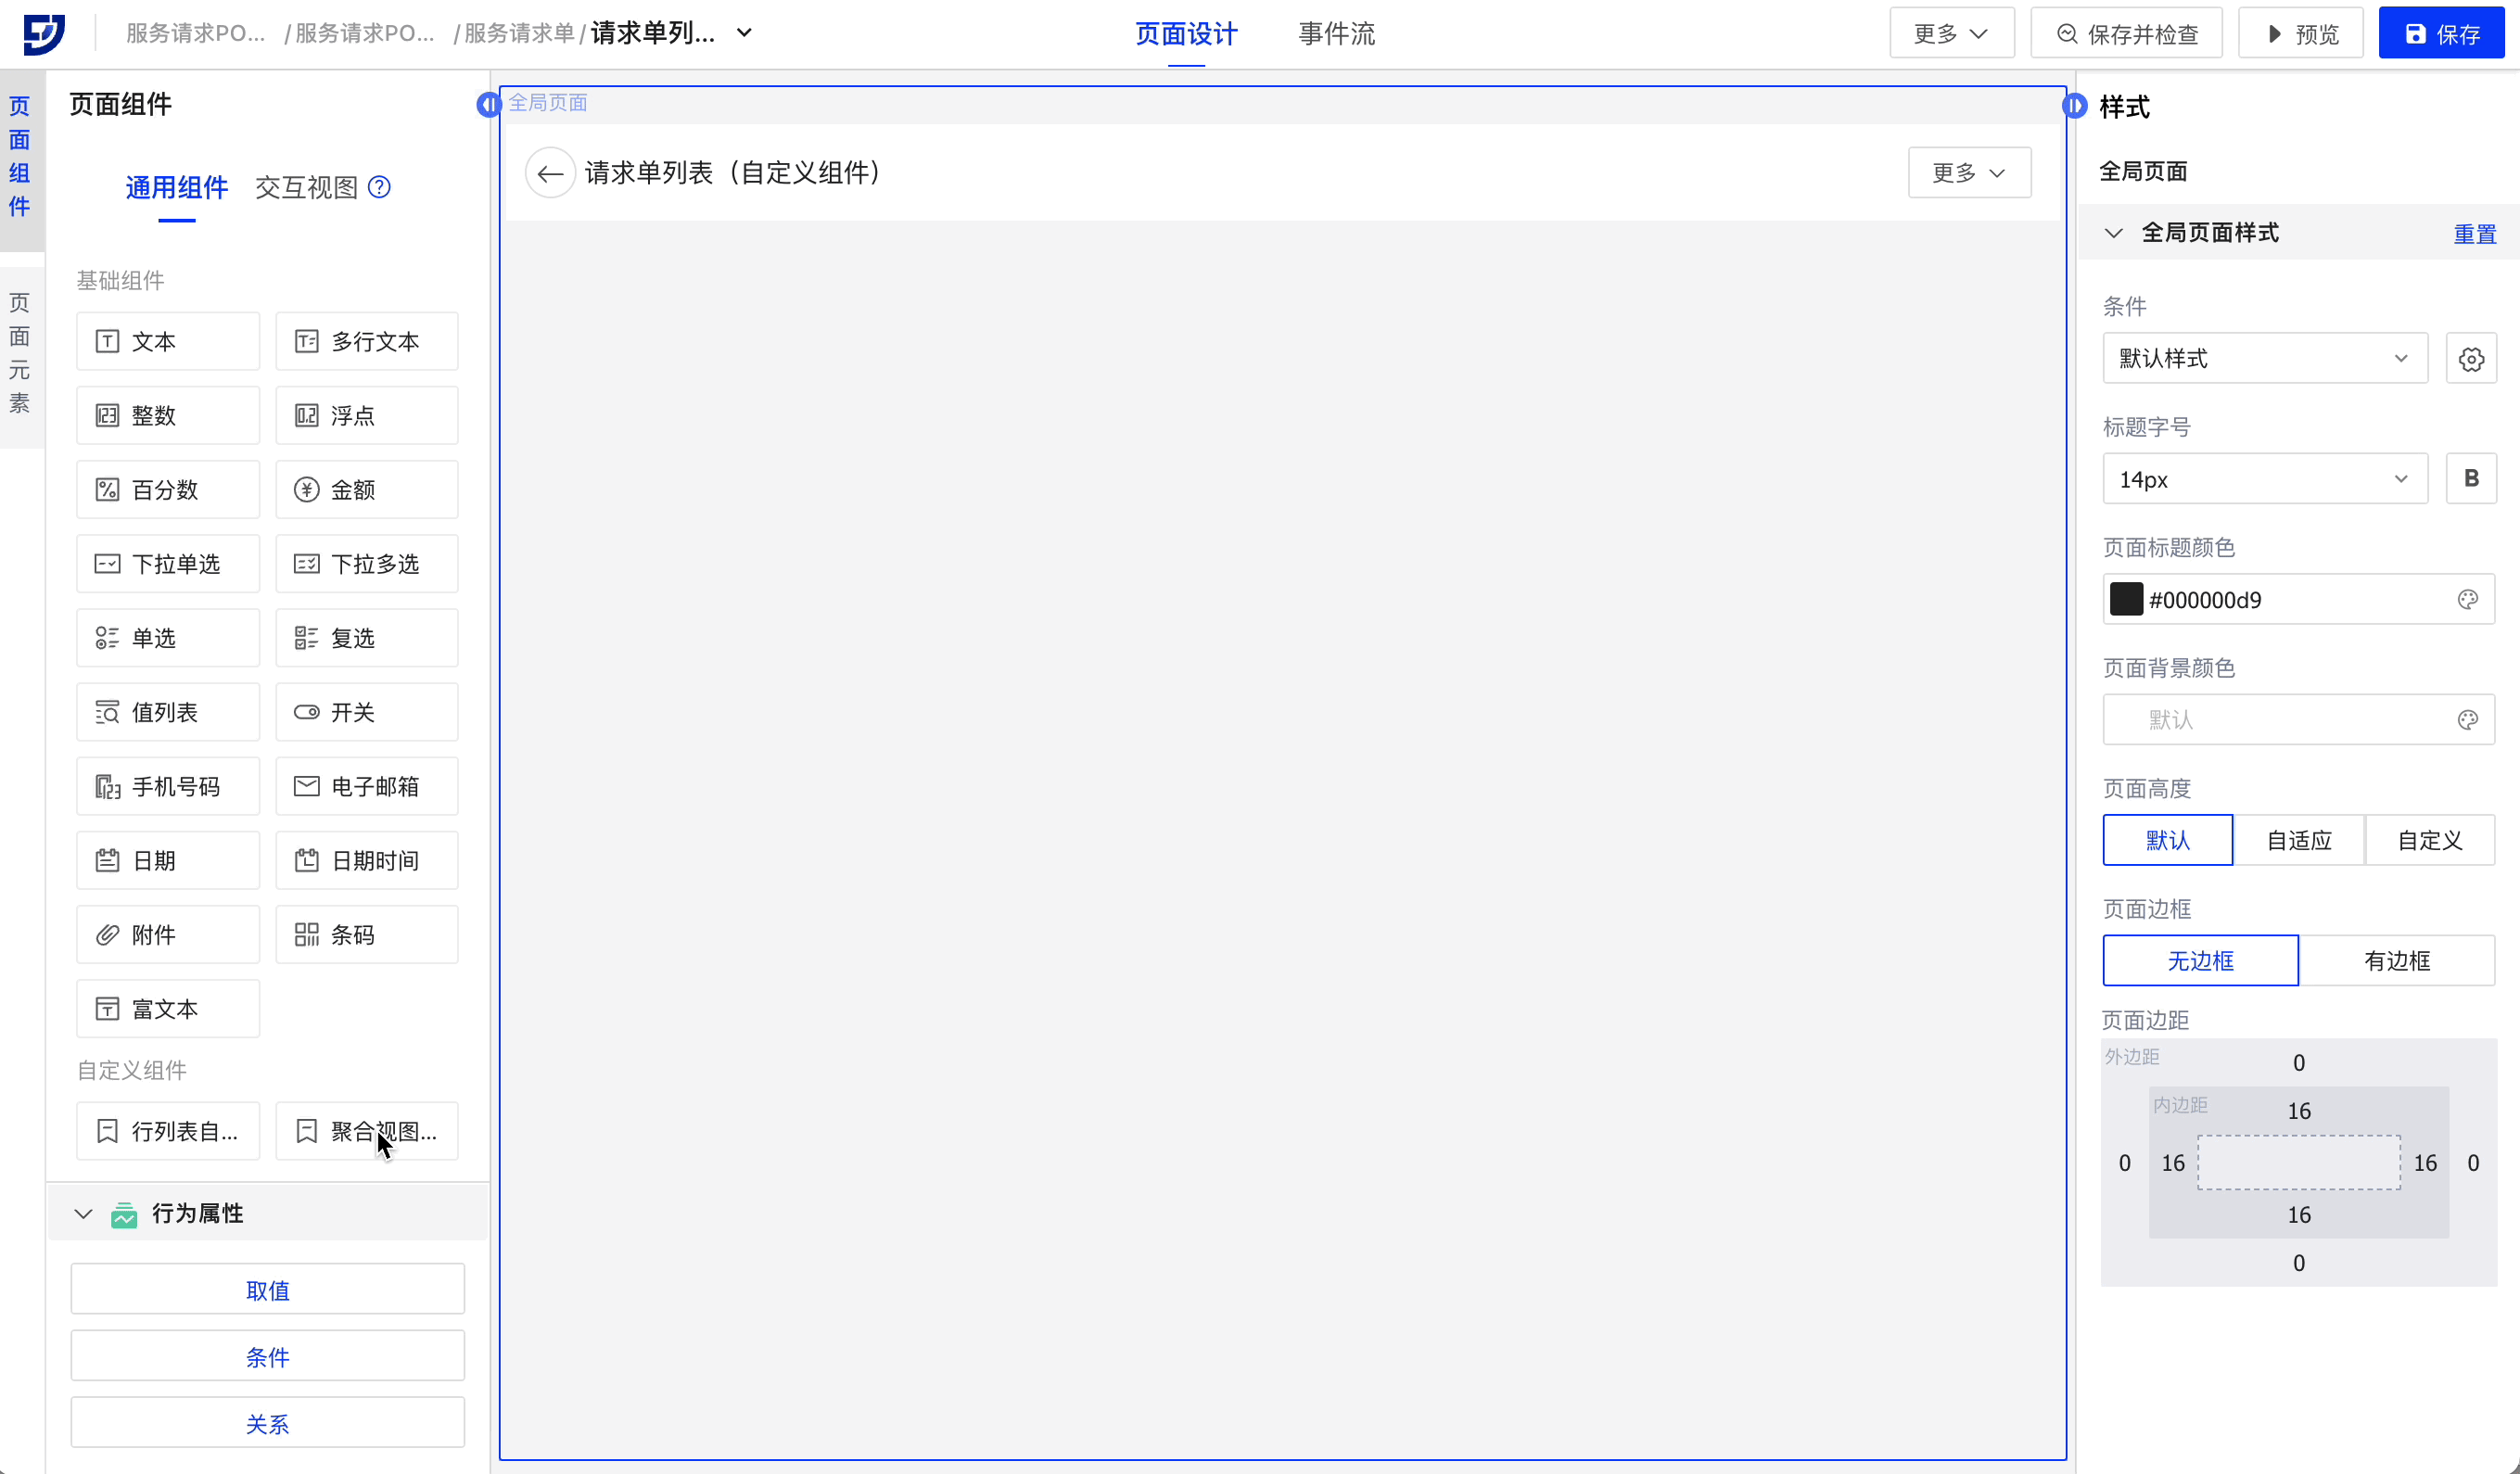Select the 金额 currency component
Image resolution: width=2520 pixels, height=1474 pixels.
click(366, 490)
